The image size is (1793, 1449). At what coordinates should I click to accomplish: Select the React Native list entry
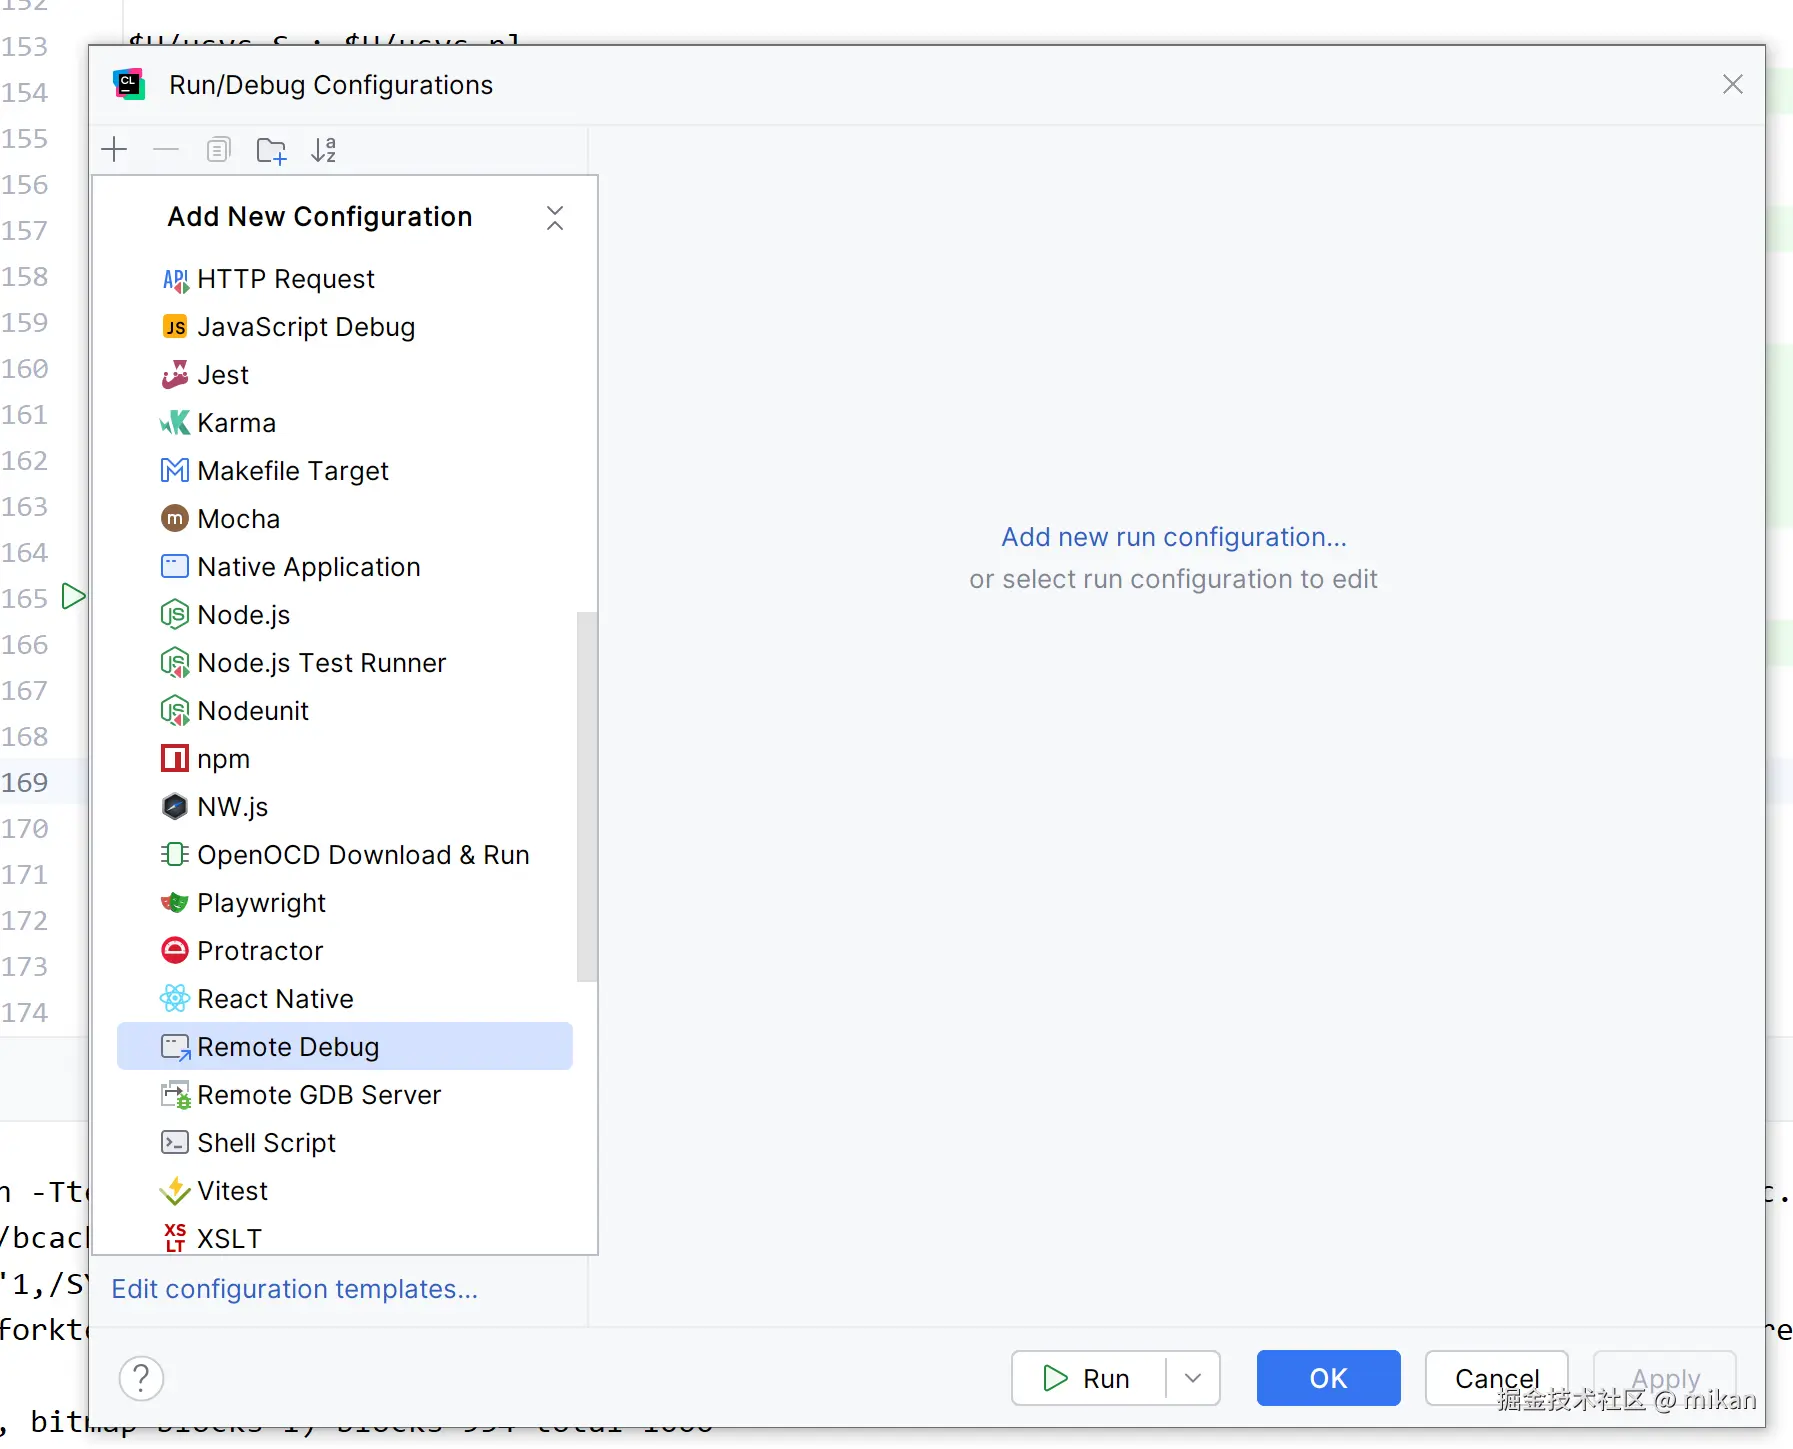tap(345, 999)
